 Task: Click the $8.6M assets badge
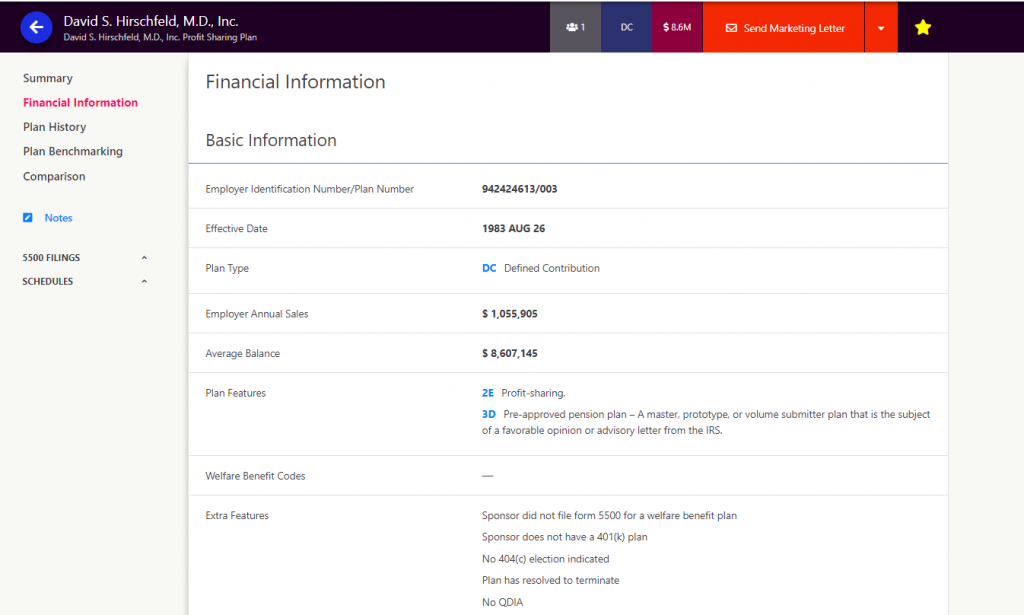(677, 28)
